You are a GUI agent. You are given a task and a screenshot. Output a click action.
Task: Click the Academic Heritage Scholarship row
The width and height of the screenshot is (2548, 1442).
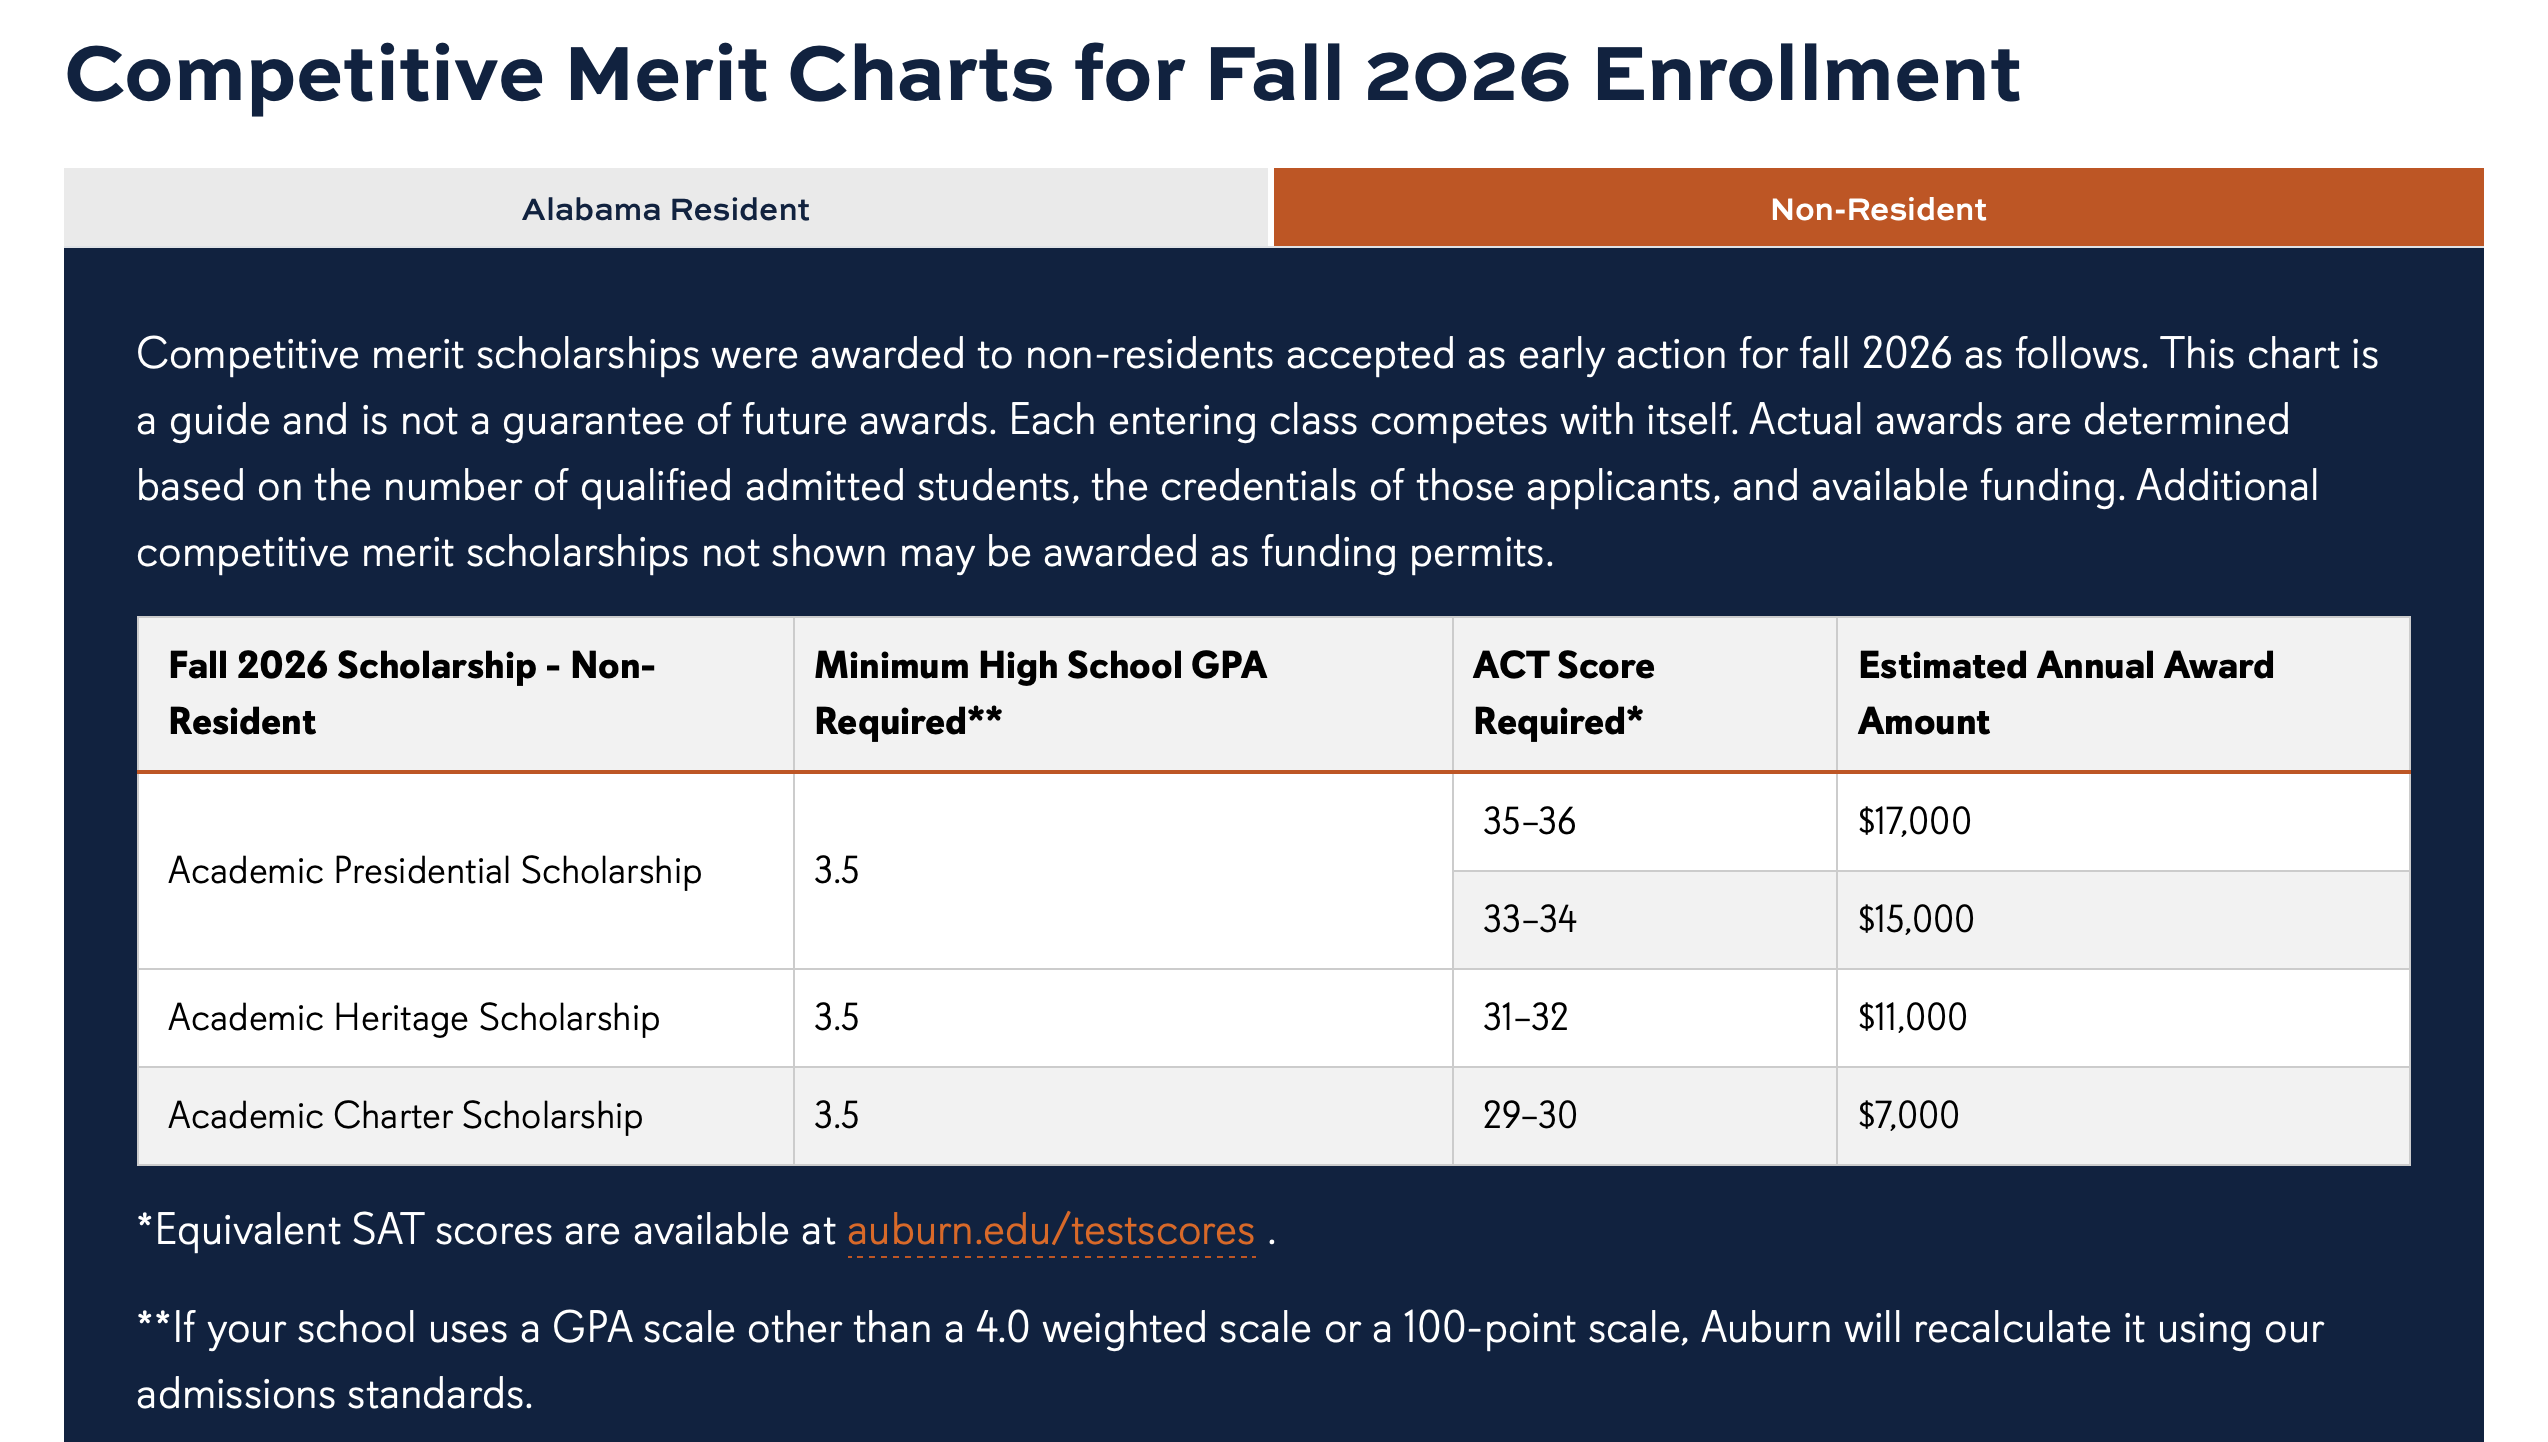1274,1017
